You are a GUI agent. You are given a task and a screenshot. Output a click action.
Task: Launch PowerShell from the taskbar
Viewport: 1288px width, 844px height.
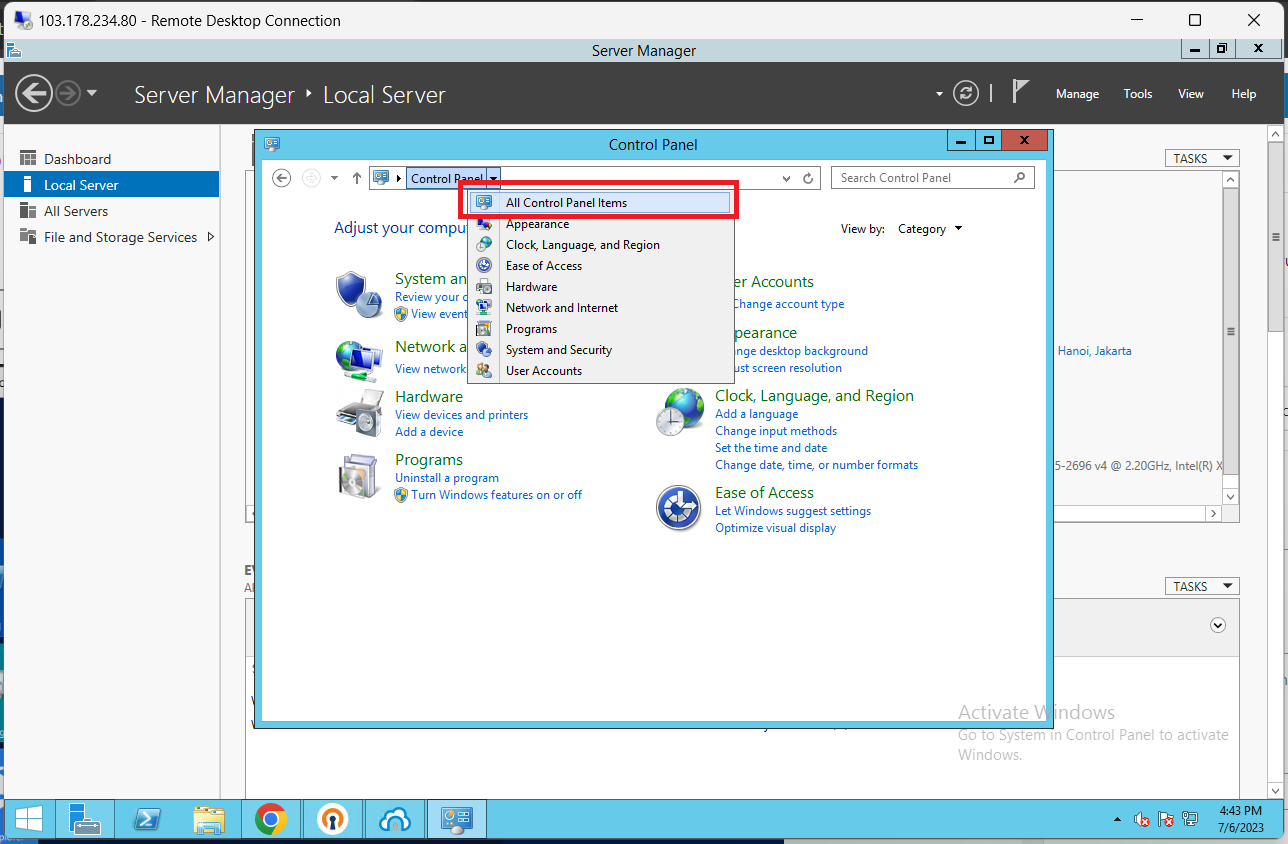147,821
